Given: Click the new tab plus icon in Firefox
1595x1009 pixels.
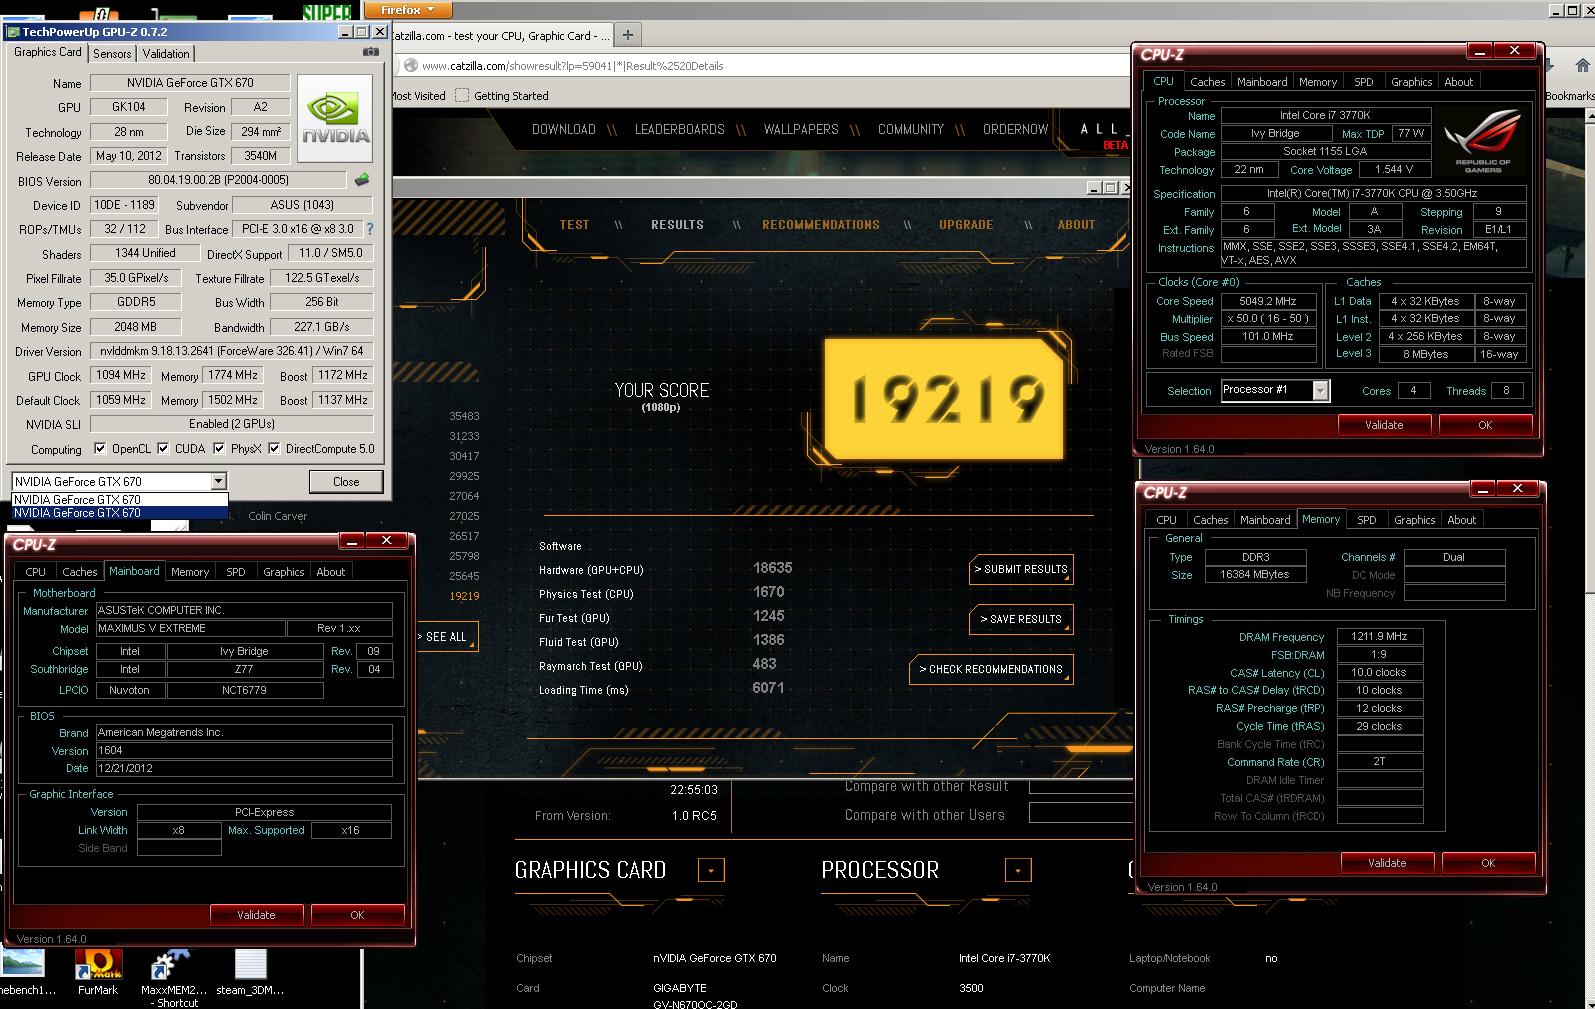Looking at the screenshot, I should click(x=628, y=35).
